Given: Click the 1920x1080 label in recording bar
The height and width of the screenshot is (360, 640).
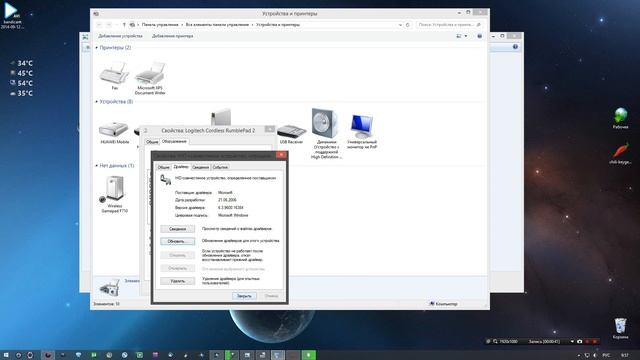Looking at the screenshot, I should (509, 341).
